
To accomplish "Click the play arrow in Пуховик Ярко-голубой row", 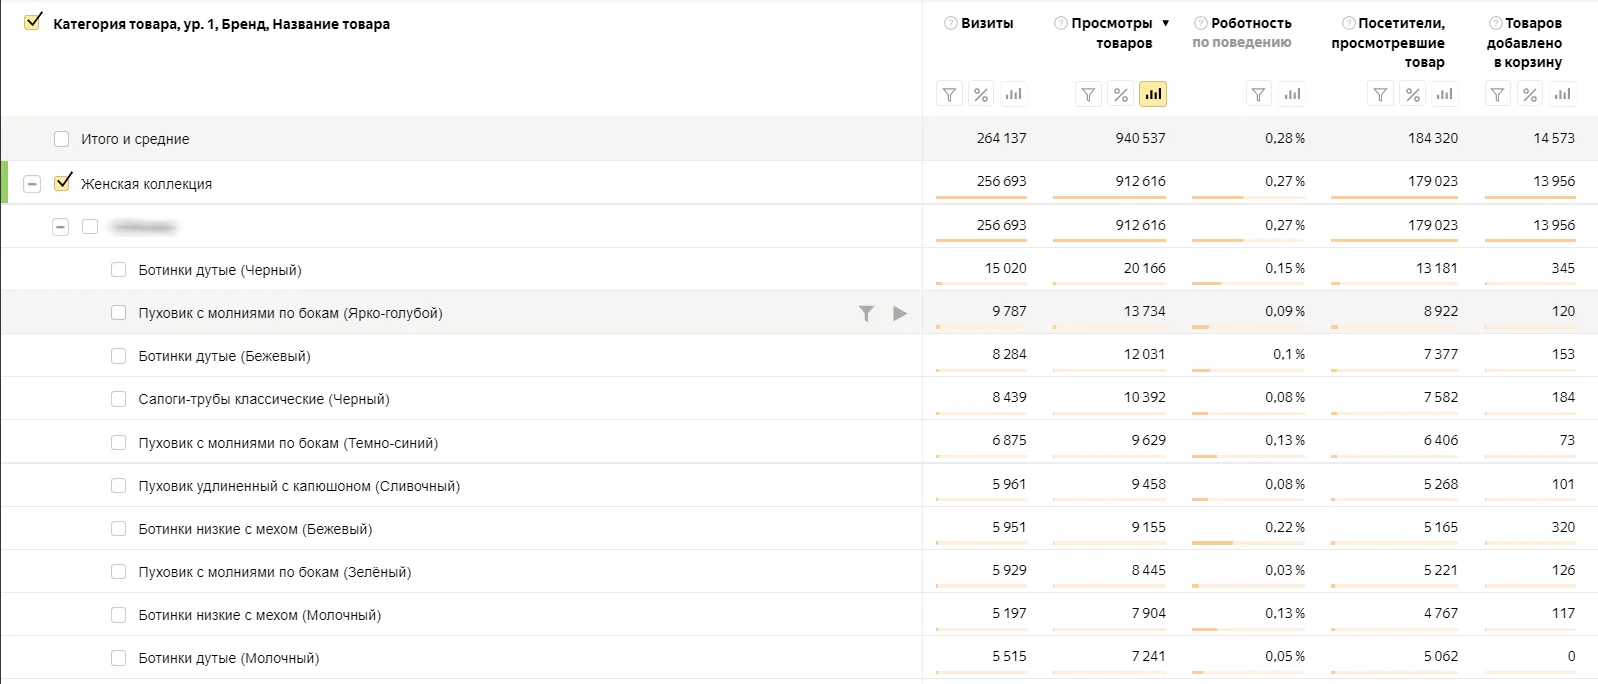I will [x=900, y=313].
